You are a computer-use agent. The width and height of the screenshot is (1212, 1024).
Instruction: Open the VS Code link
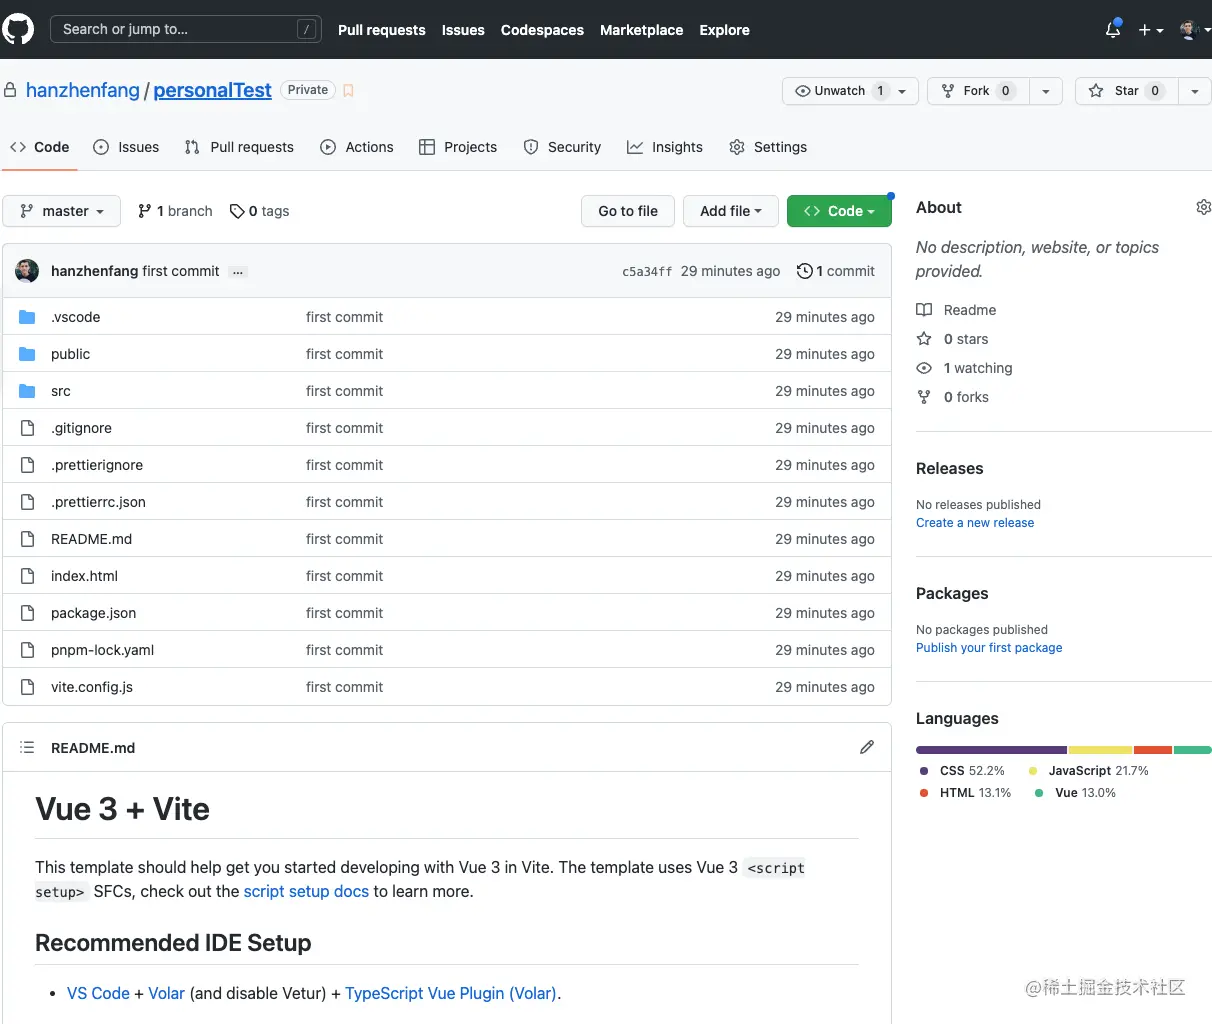[98, 993]
